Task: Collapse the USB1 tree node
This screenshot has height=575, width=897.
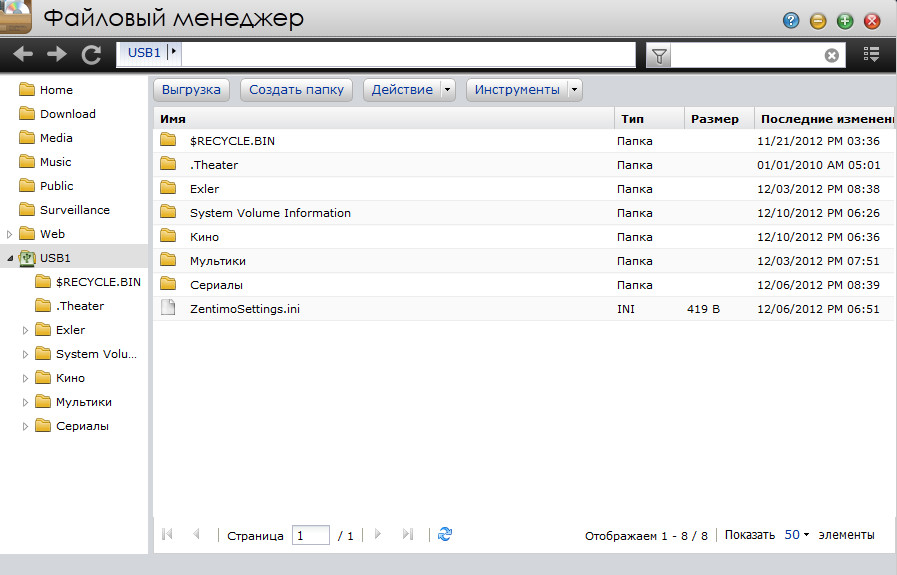Action: click(x=10, y=258)
